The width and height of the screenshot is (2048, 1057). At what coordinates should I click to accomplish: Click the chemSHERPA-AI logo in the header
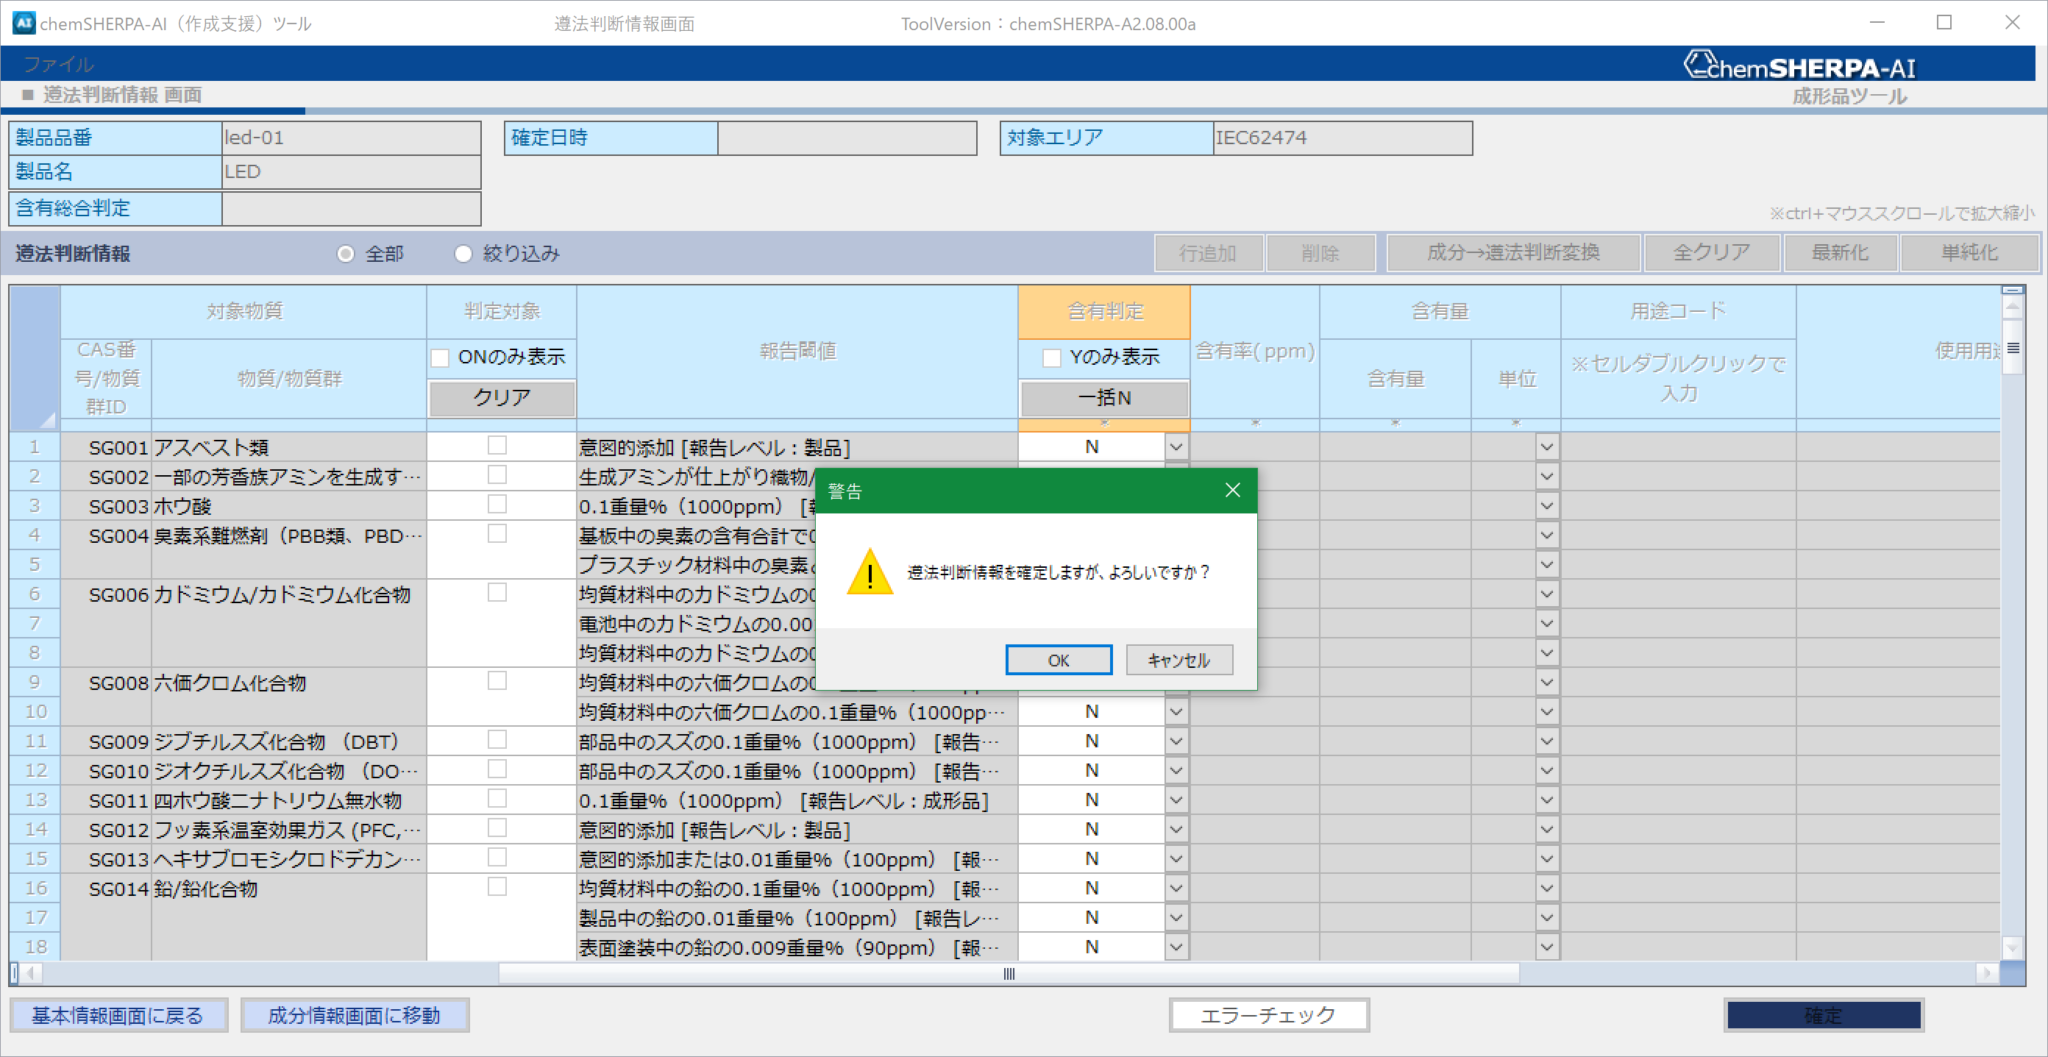[x=1798, y=67]
